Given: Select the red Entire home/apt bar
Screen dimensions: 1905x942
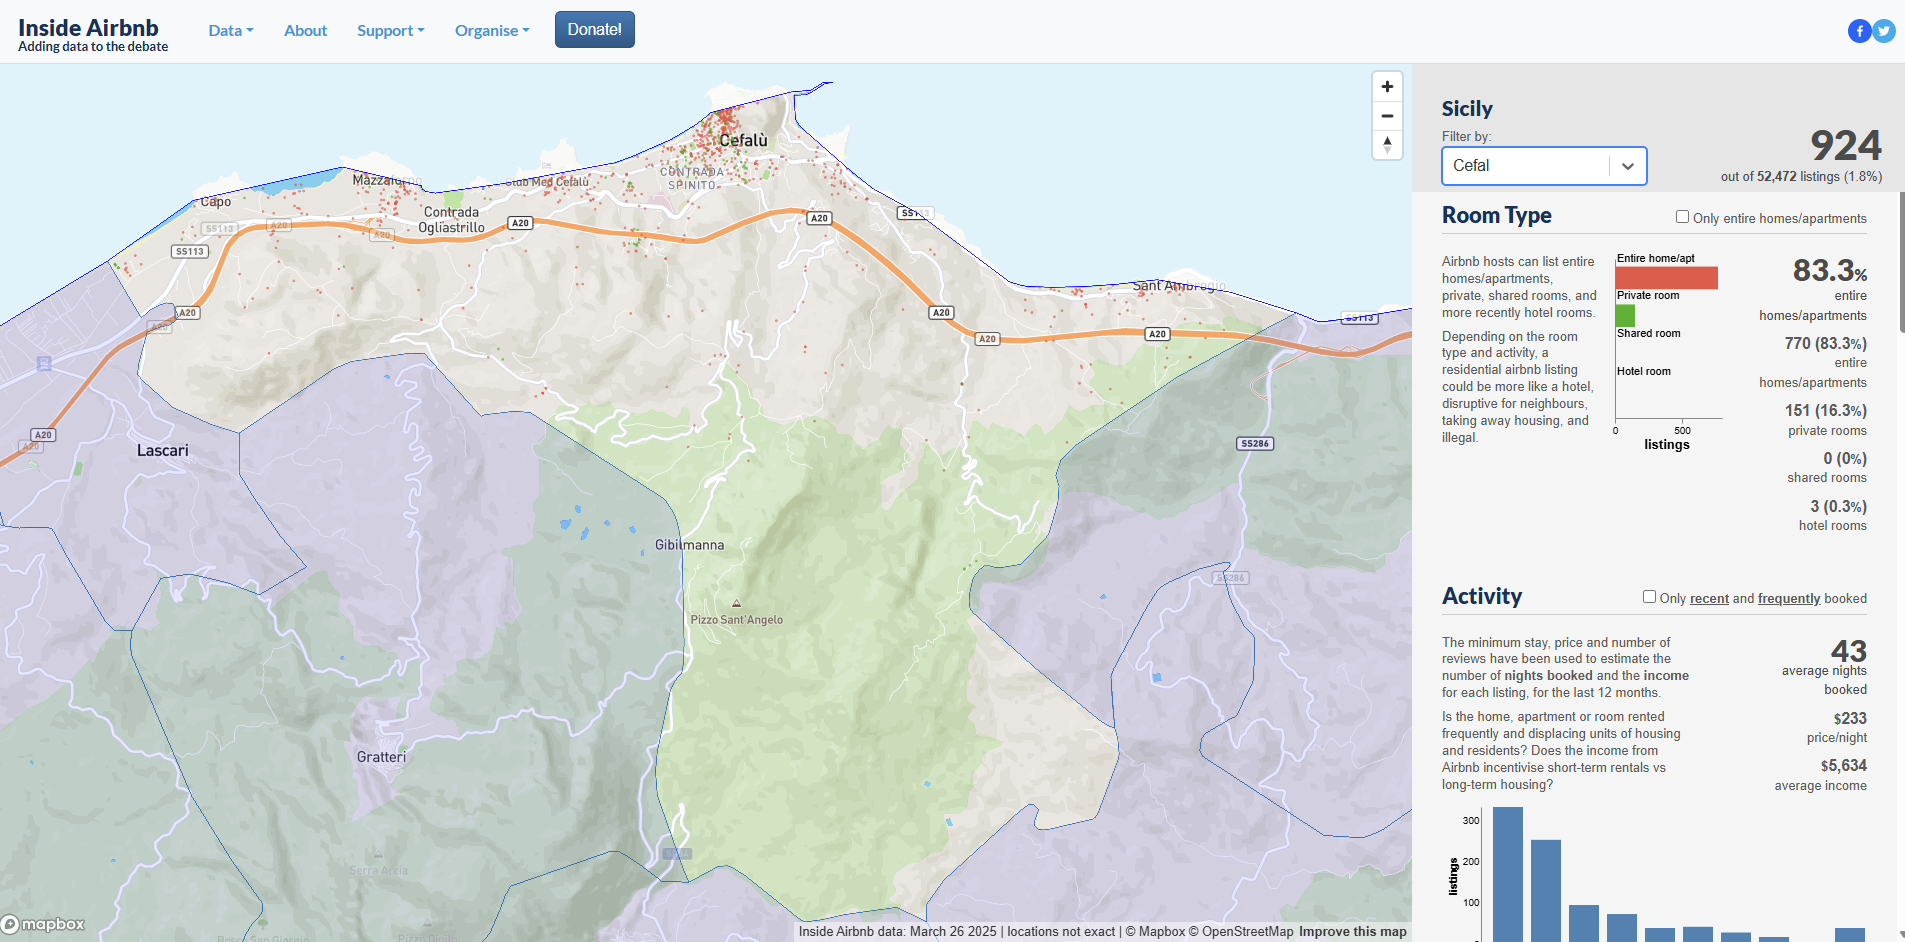Looking at the screenshot, I should [x=1667, y=278].
